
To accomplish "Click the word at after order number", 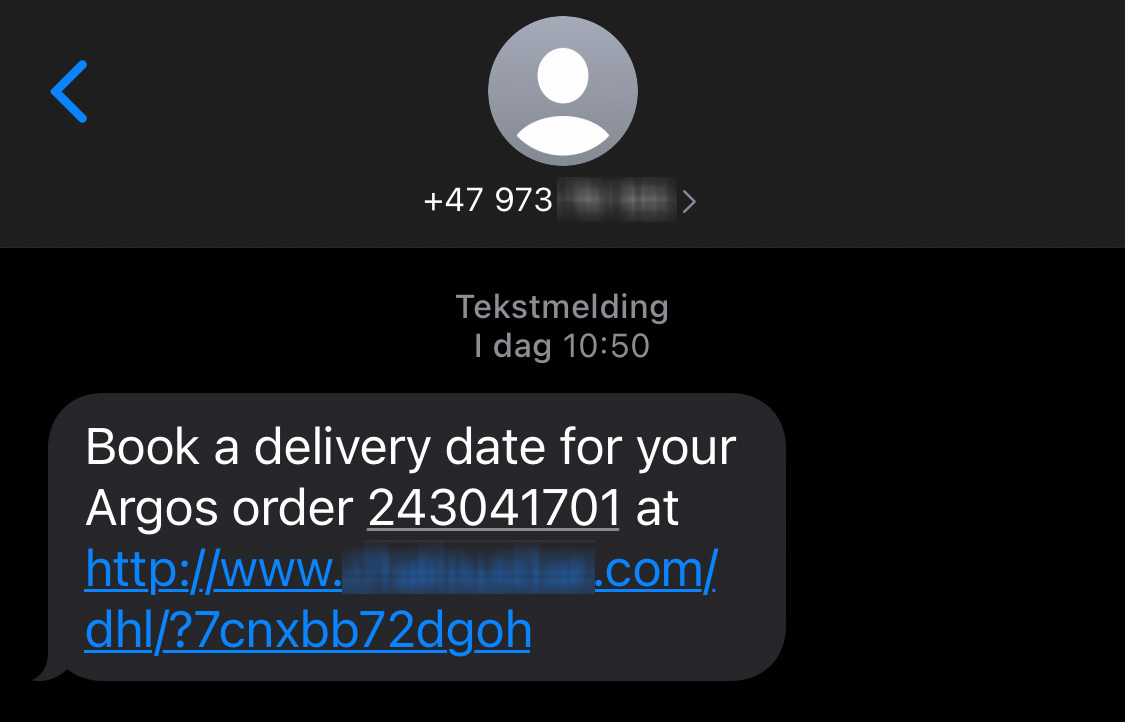I will pyautogui.click(x=657, y=508).
